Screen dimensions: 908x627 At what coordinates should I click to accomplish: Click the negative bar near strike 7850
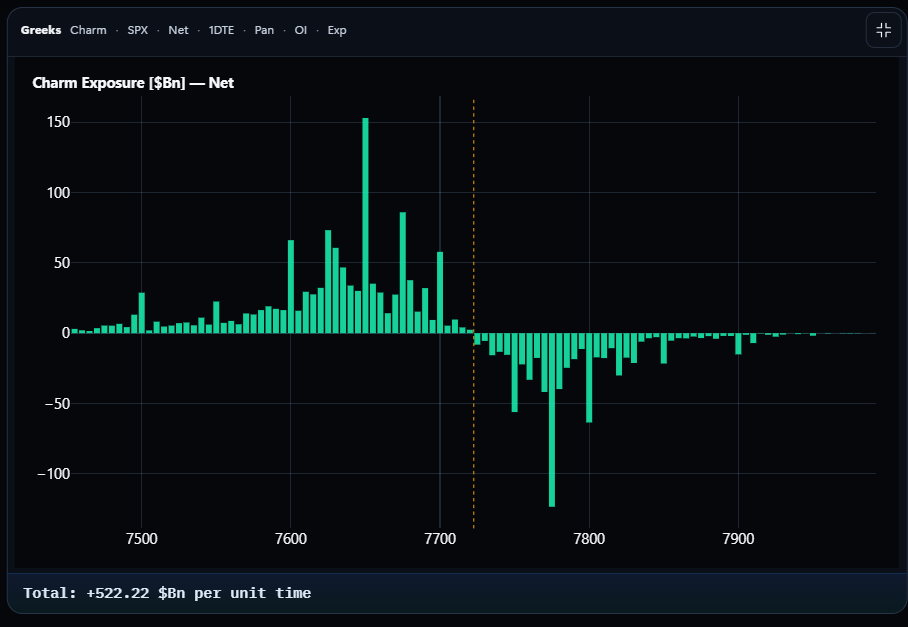coord(664,348)
